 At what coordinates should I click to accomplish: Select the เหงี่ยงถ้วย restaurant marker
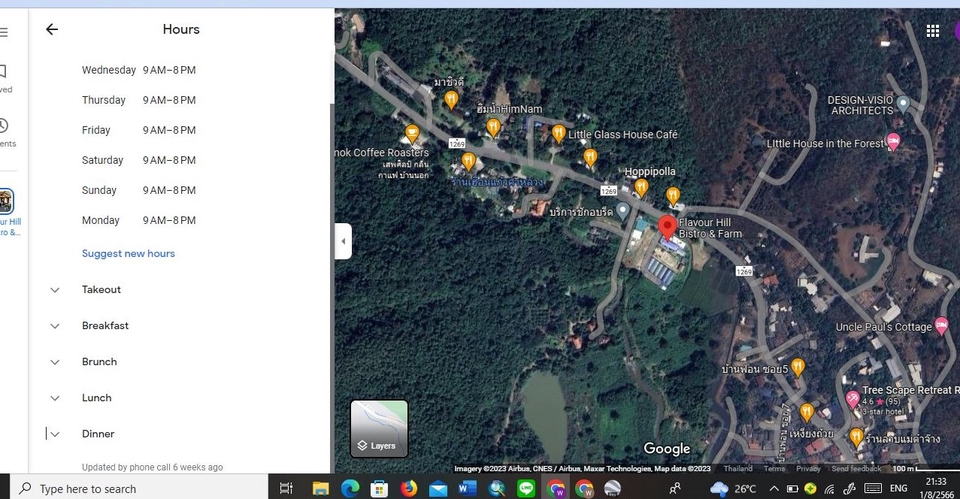tap(807, 412)
